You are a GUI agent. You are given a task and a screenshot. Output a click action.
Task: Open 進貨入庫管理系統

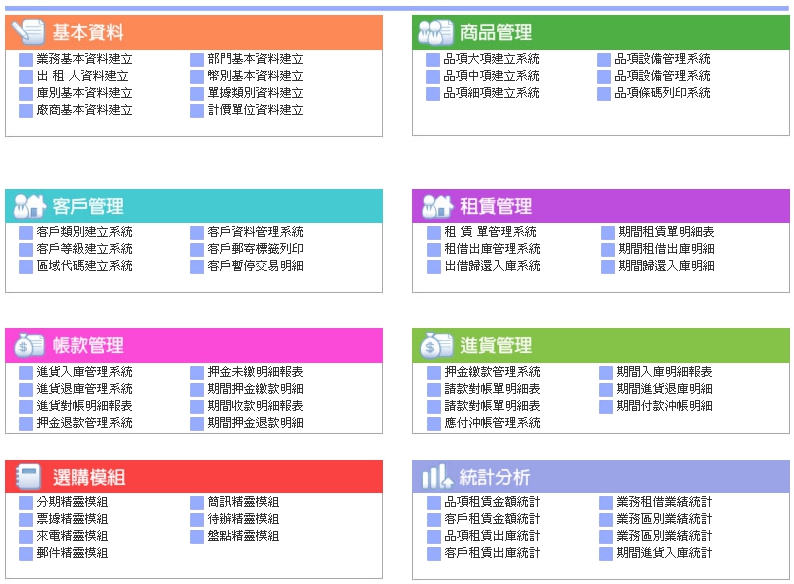[x=84, y=372]
